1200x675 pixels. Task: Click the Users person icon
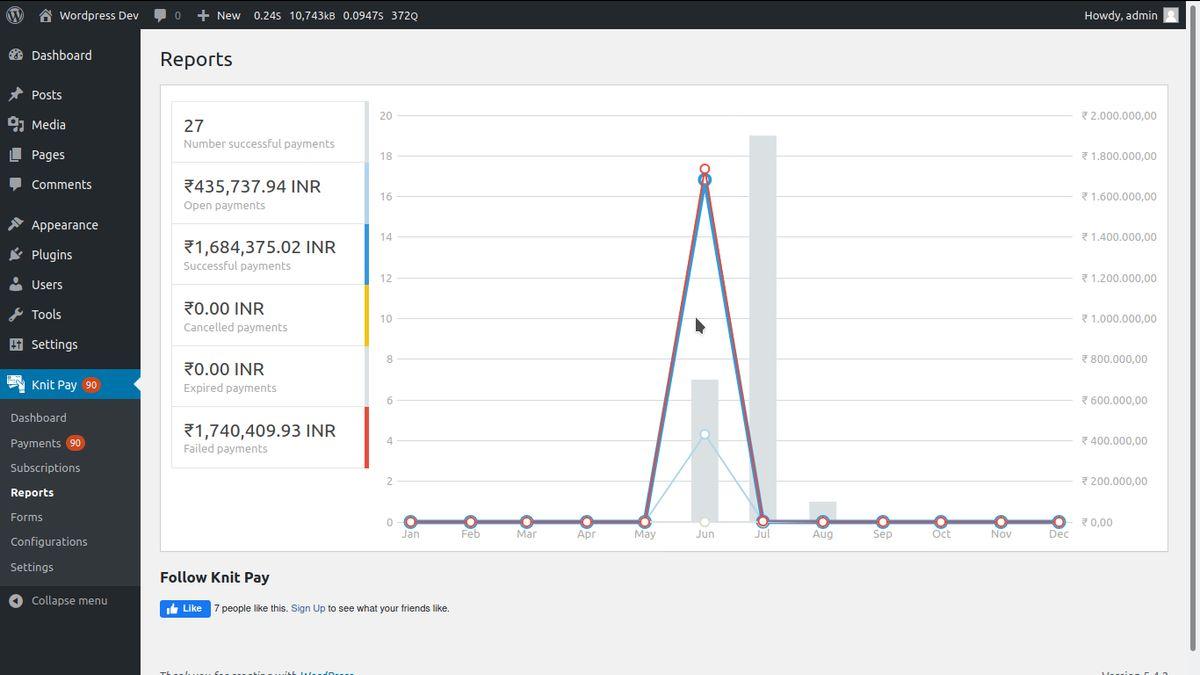[x=15, y=285]
